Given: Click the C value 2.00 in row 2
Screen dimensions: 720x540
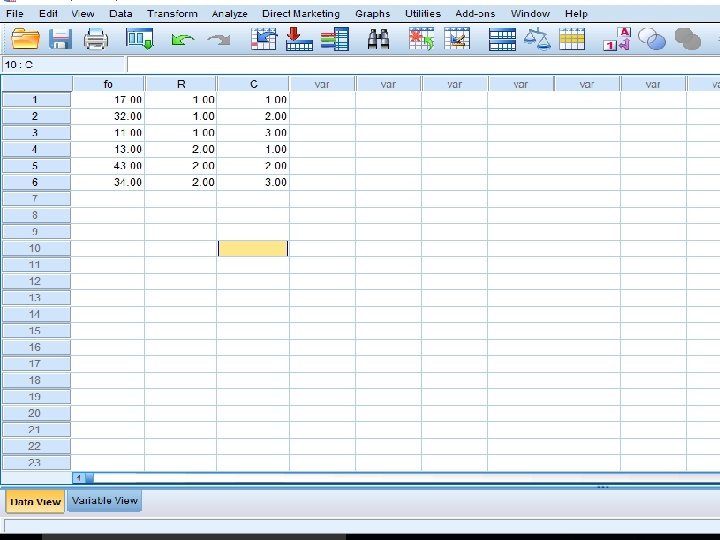Looking at the screenshot, I should pyautogui.click(x=253, y=116).
